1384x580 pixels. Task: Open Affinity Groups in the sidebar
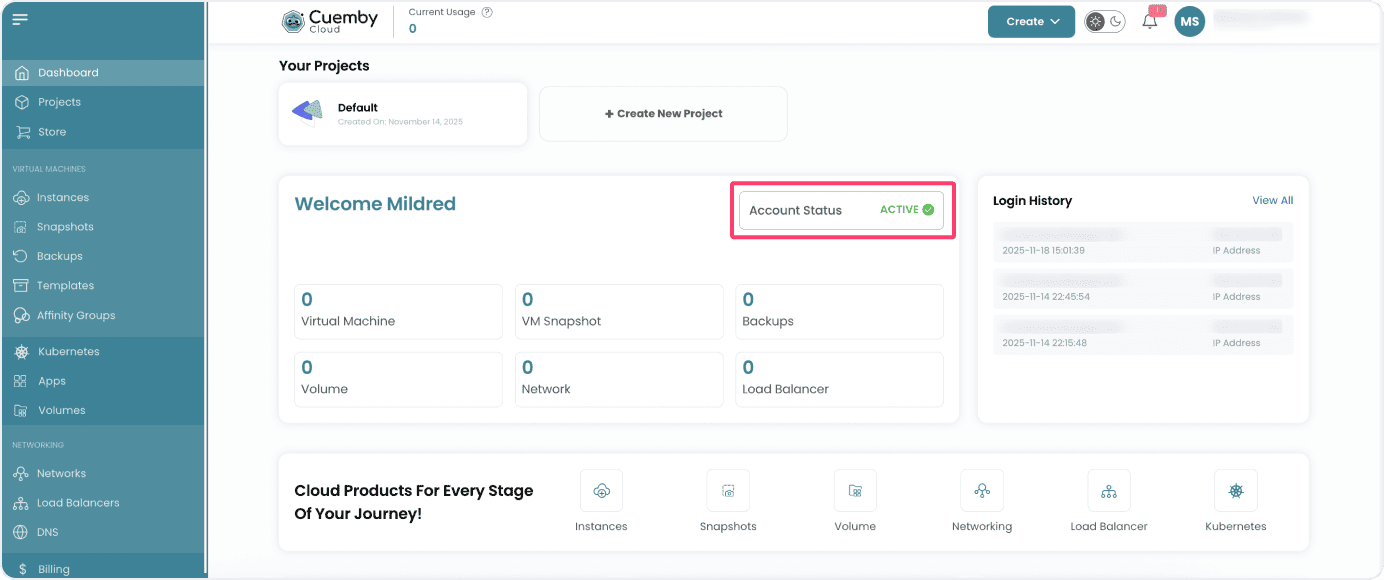76,315
